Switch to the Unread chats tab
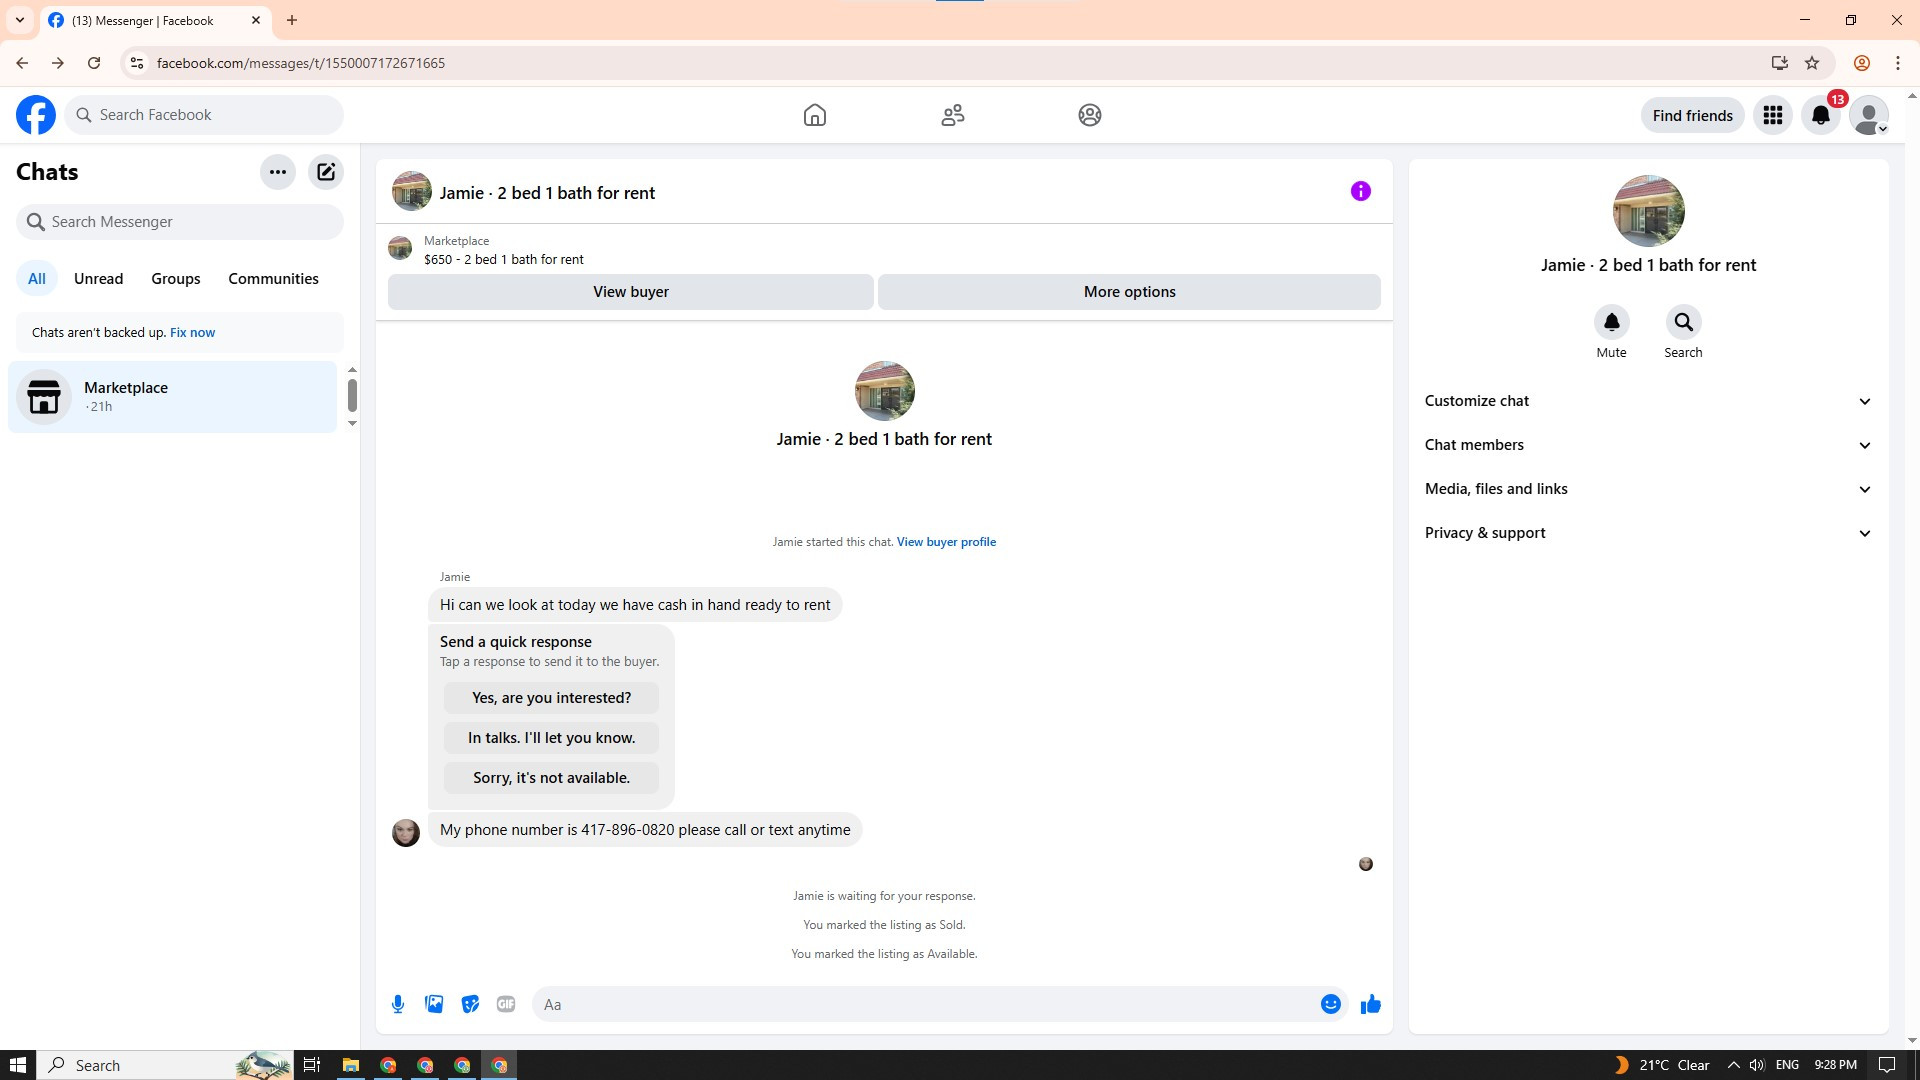Image resolution: width=1920 pixels, height=1080 pixels. tap(98, 279)
